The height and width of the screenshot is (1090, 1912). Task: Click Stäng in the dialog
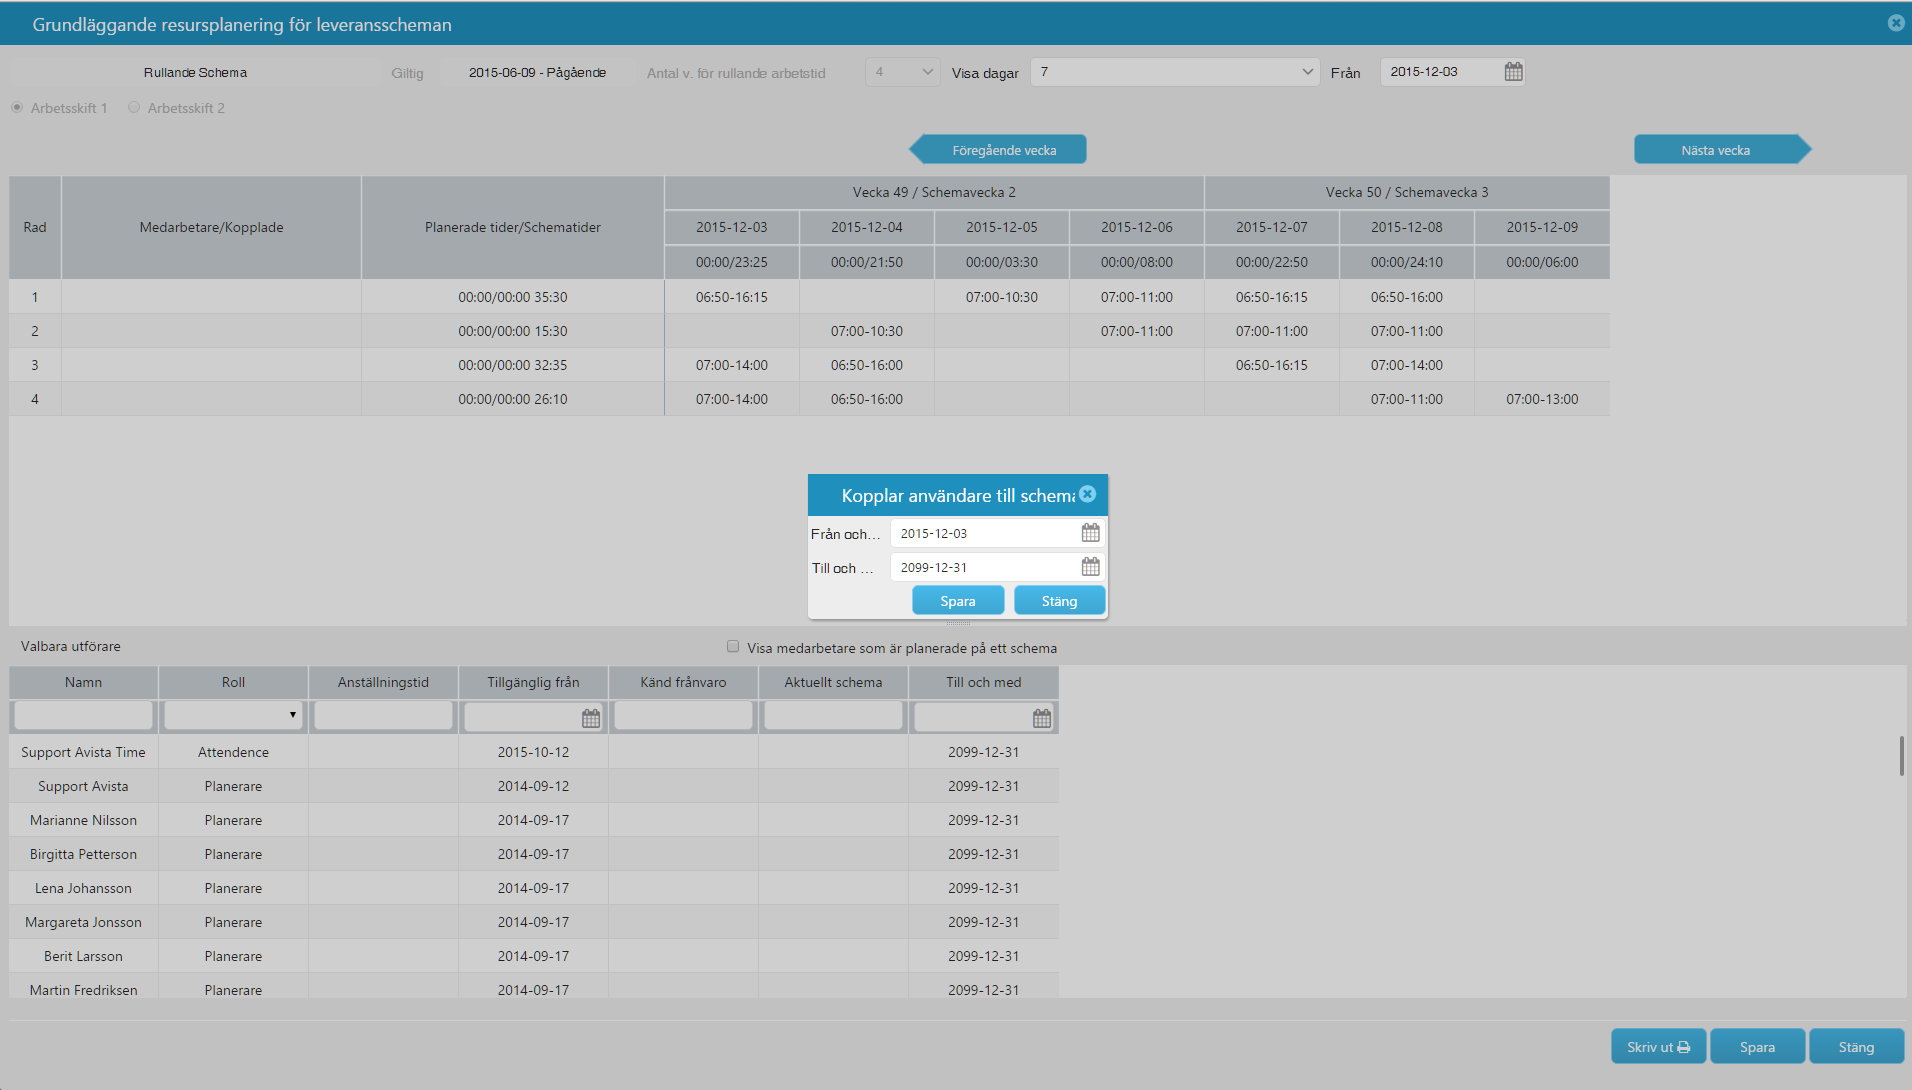tap(1059, 601)
